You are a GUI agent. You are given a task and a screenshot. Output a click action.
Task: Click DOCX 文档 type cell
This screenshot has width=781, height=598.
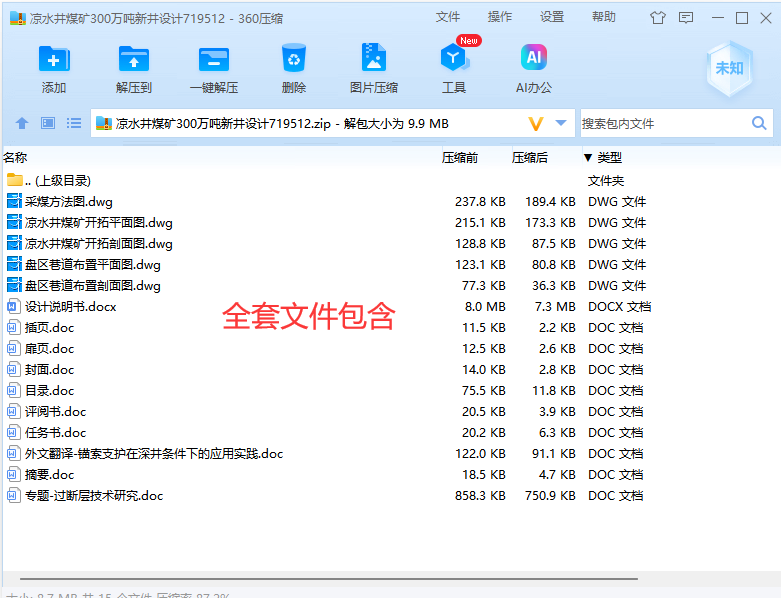[x=619, y=307]
